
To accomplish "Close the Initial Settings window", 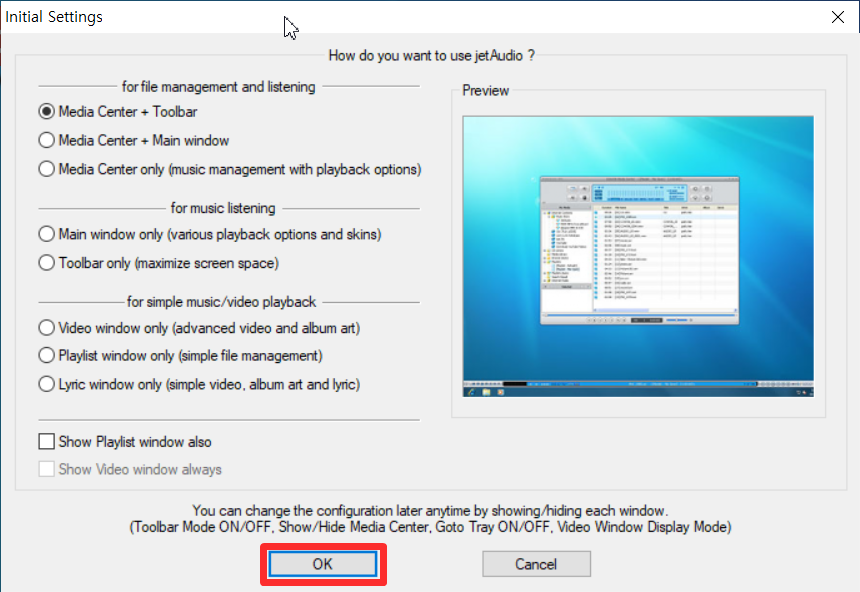I will (838, 17).
